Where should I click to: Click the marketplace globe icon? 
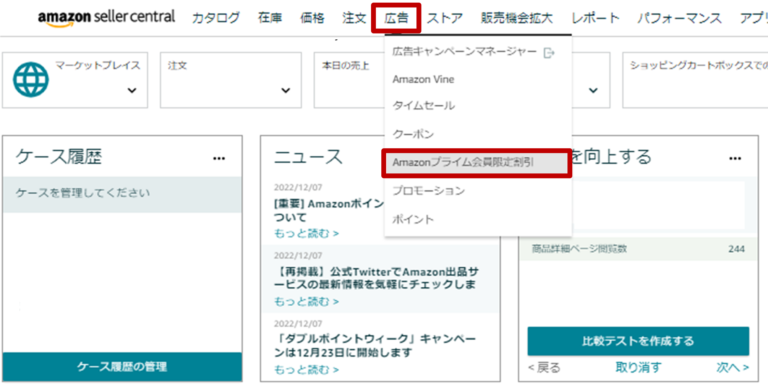click(x=31, y=79)
